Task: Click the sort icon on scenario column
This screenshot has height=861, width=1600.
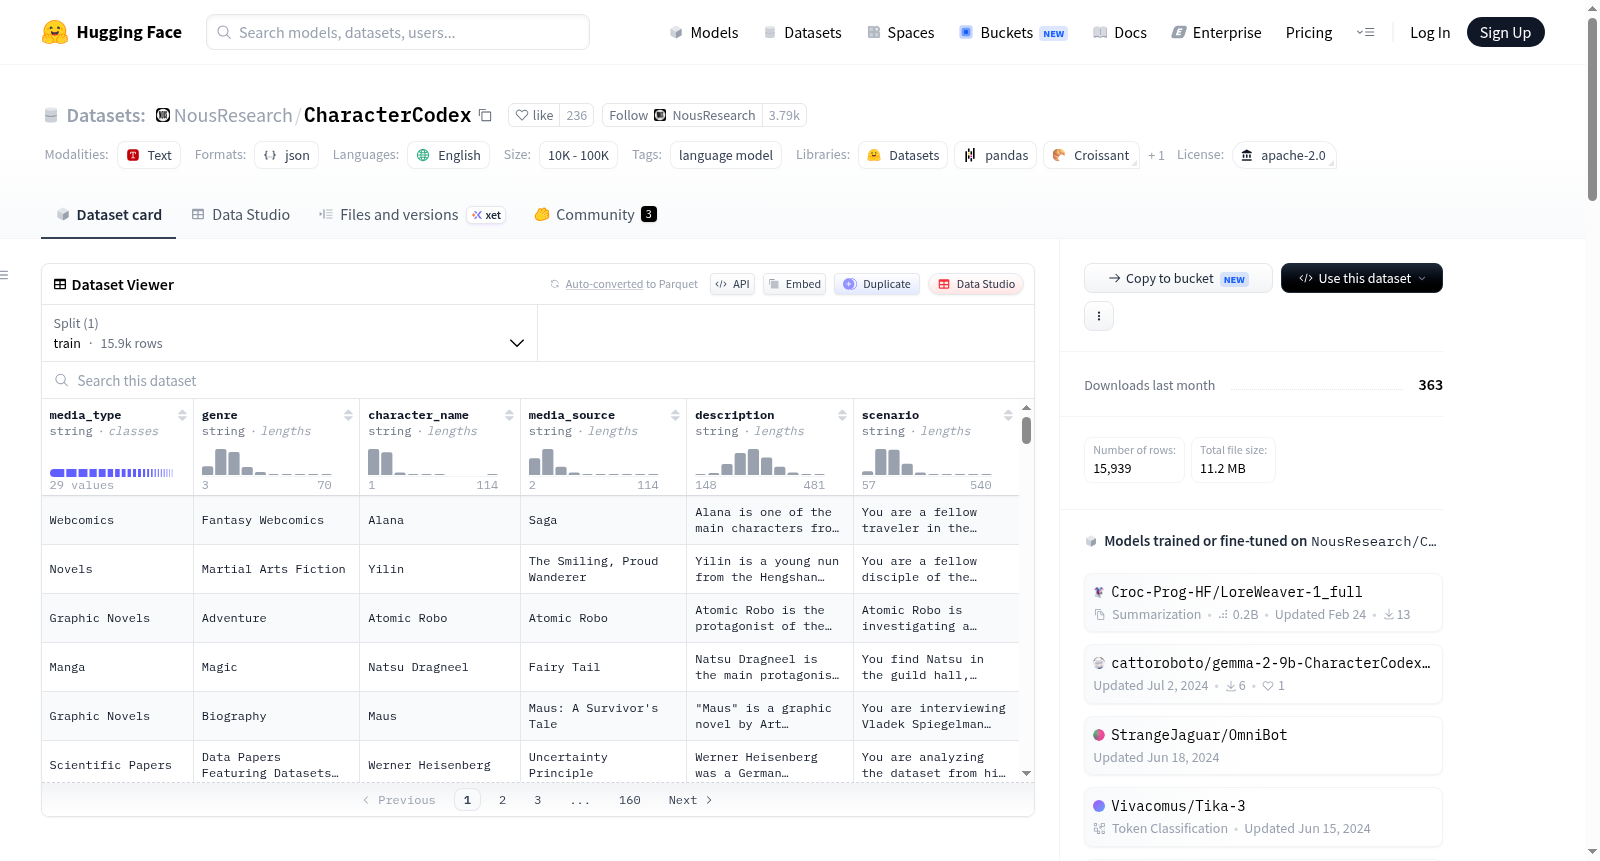Action: (x=1008, y=415)
